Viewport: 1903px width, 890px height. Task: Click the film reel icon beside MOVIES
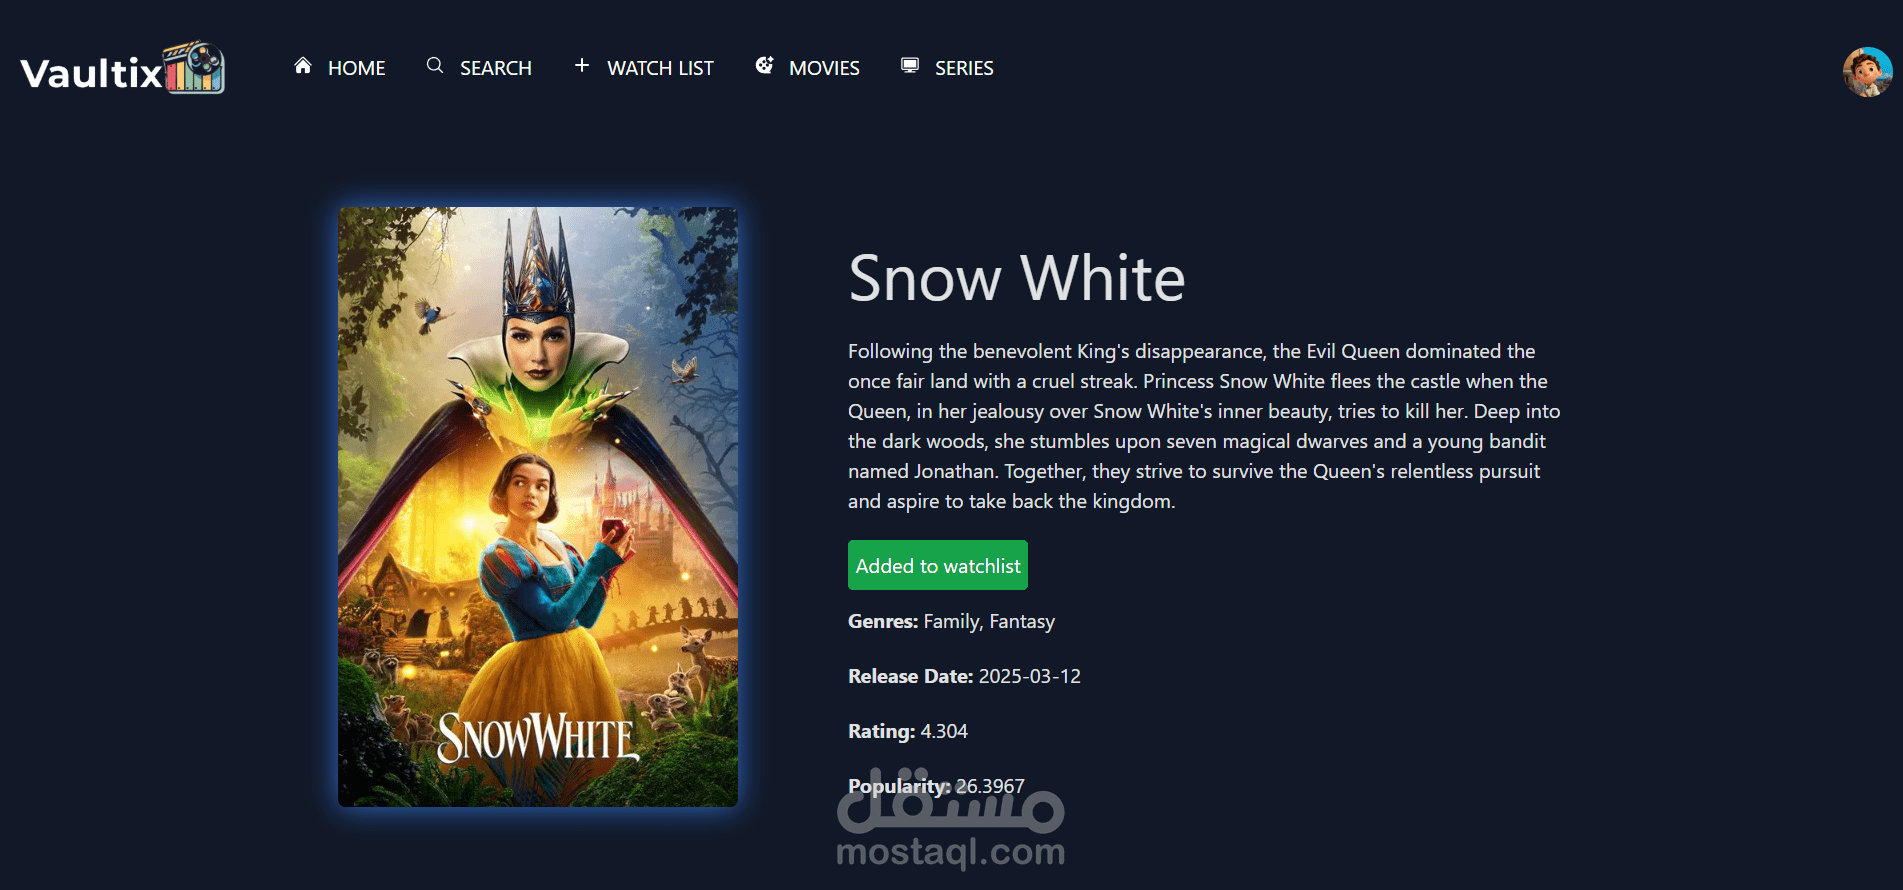[764, 66]
